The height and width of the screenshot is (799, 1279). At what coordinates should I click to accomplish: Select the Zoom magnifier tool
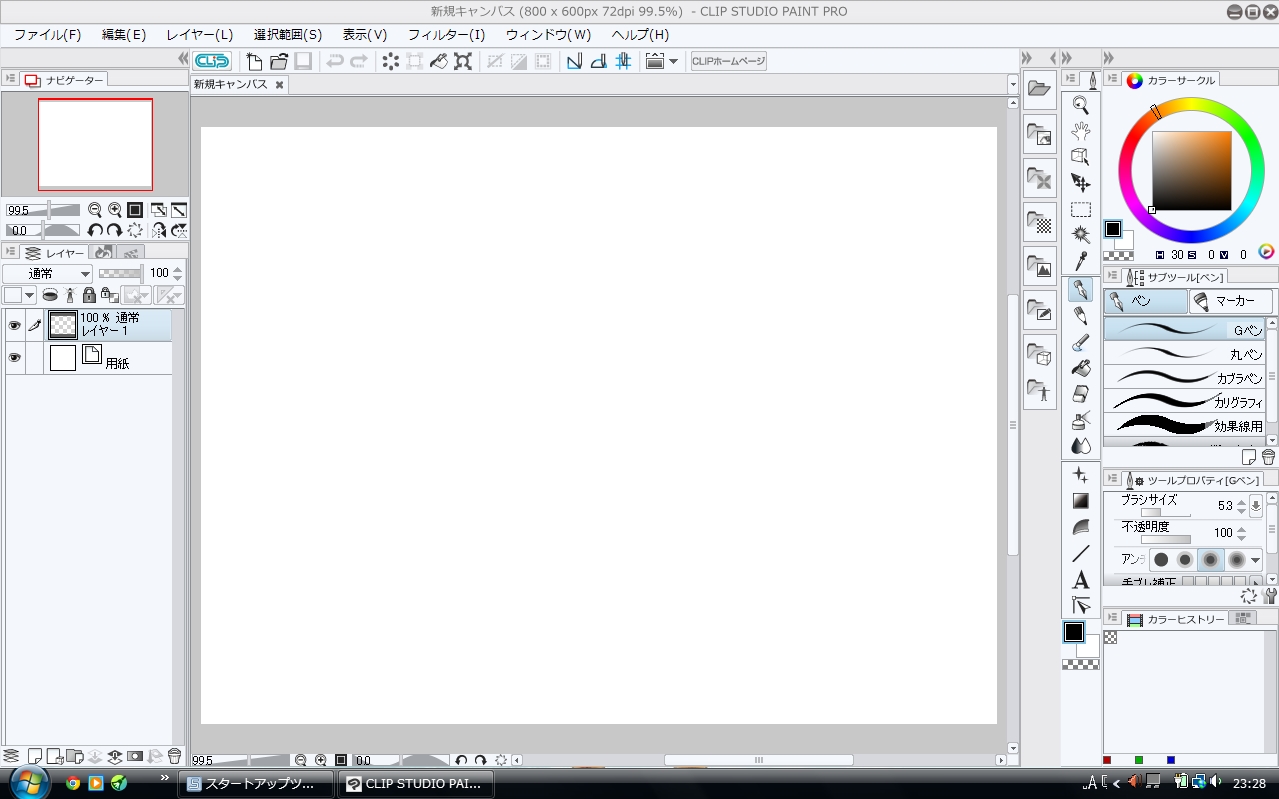coord(1081,105)
